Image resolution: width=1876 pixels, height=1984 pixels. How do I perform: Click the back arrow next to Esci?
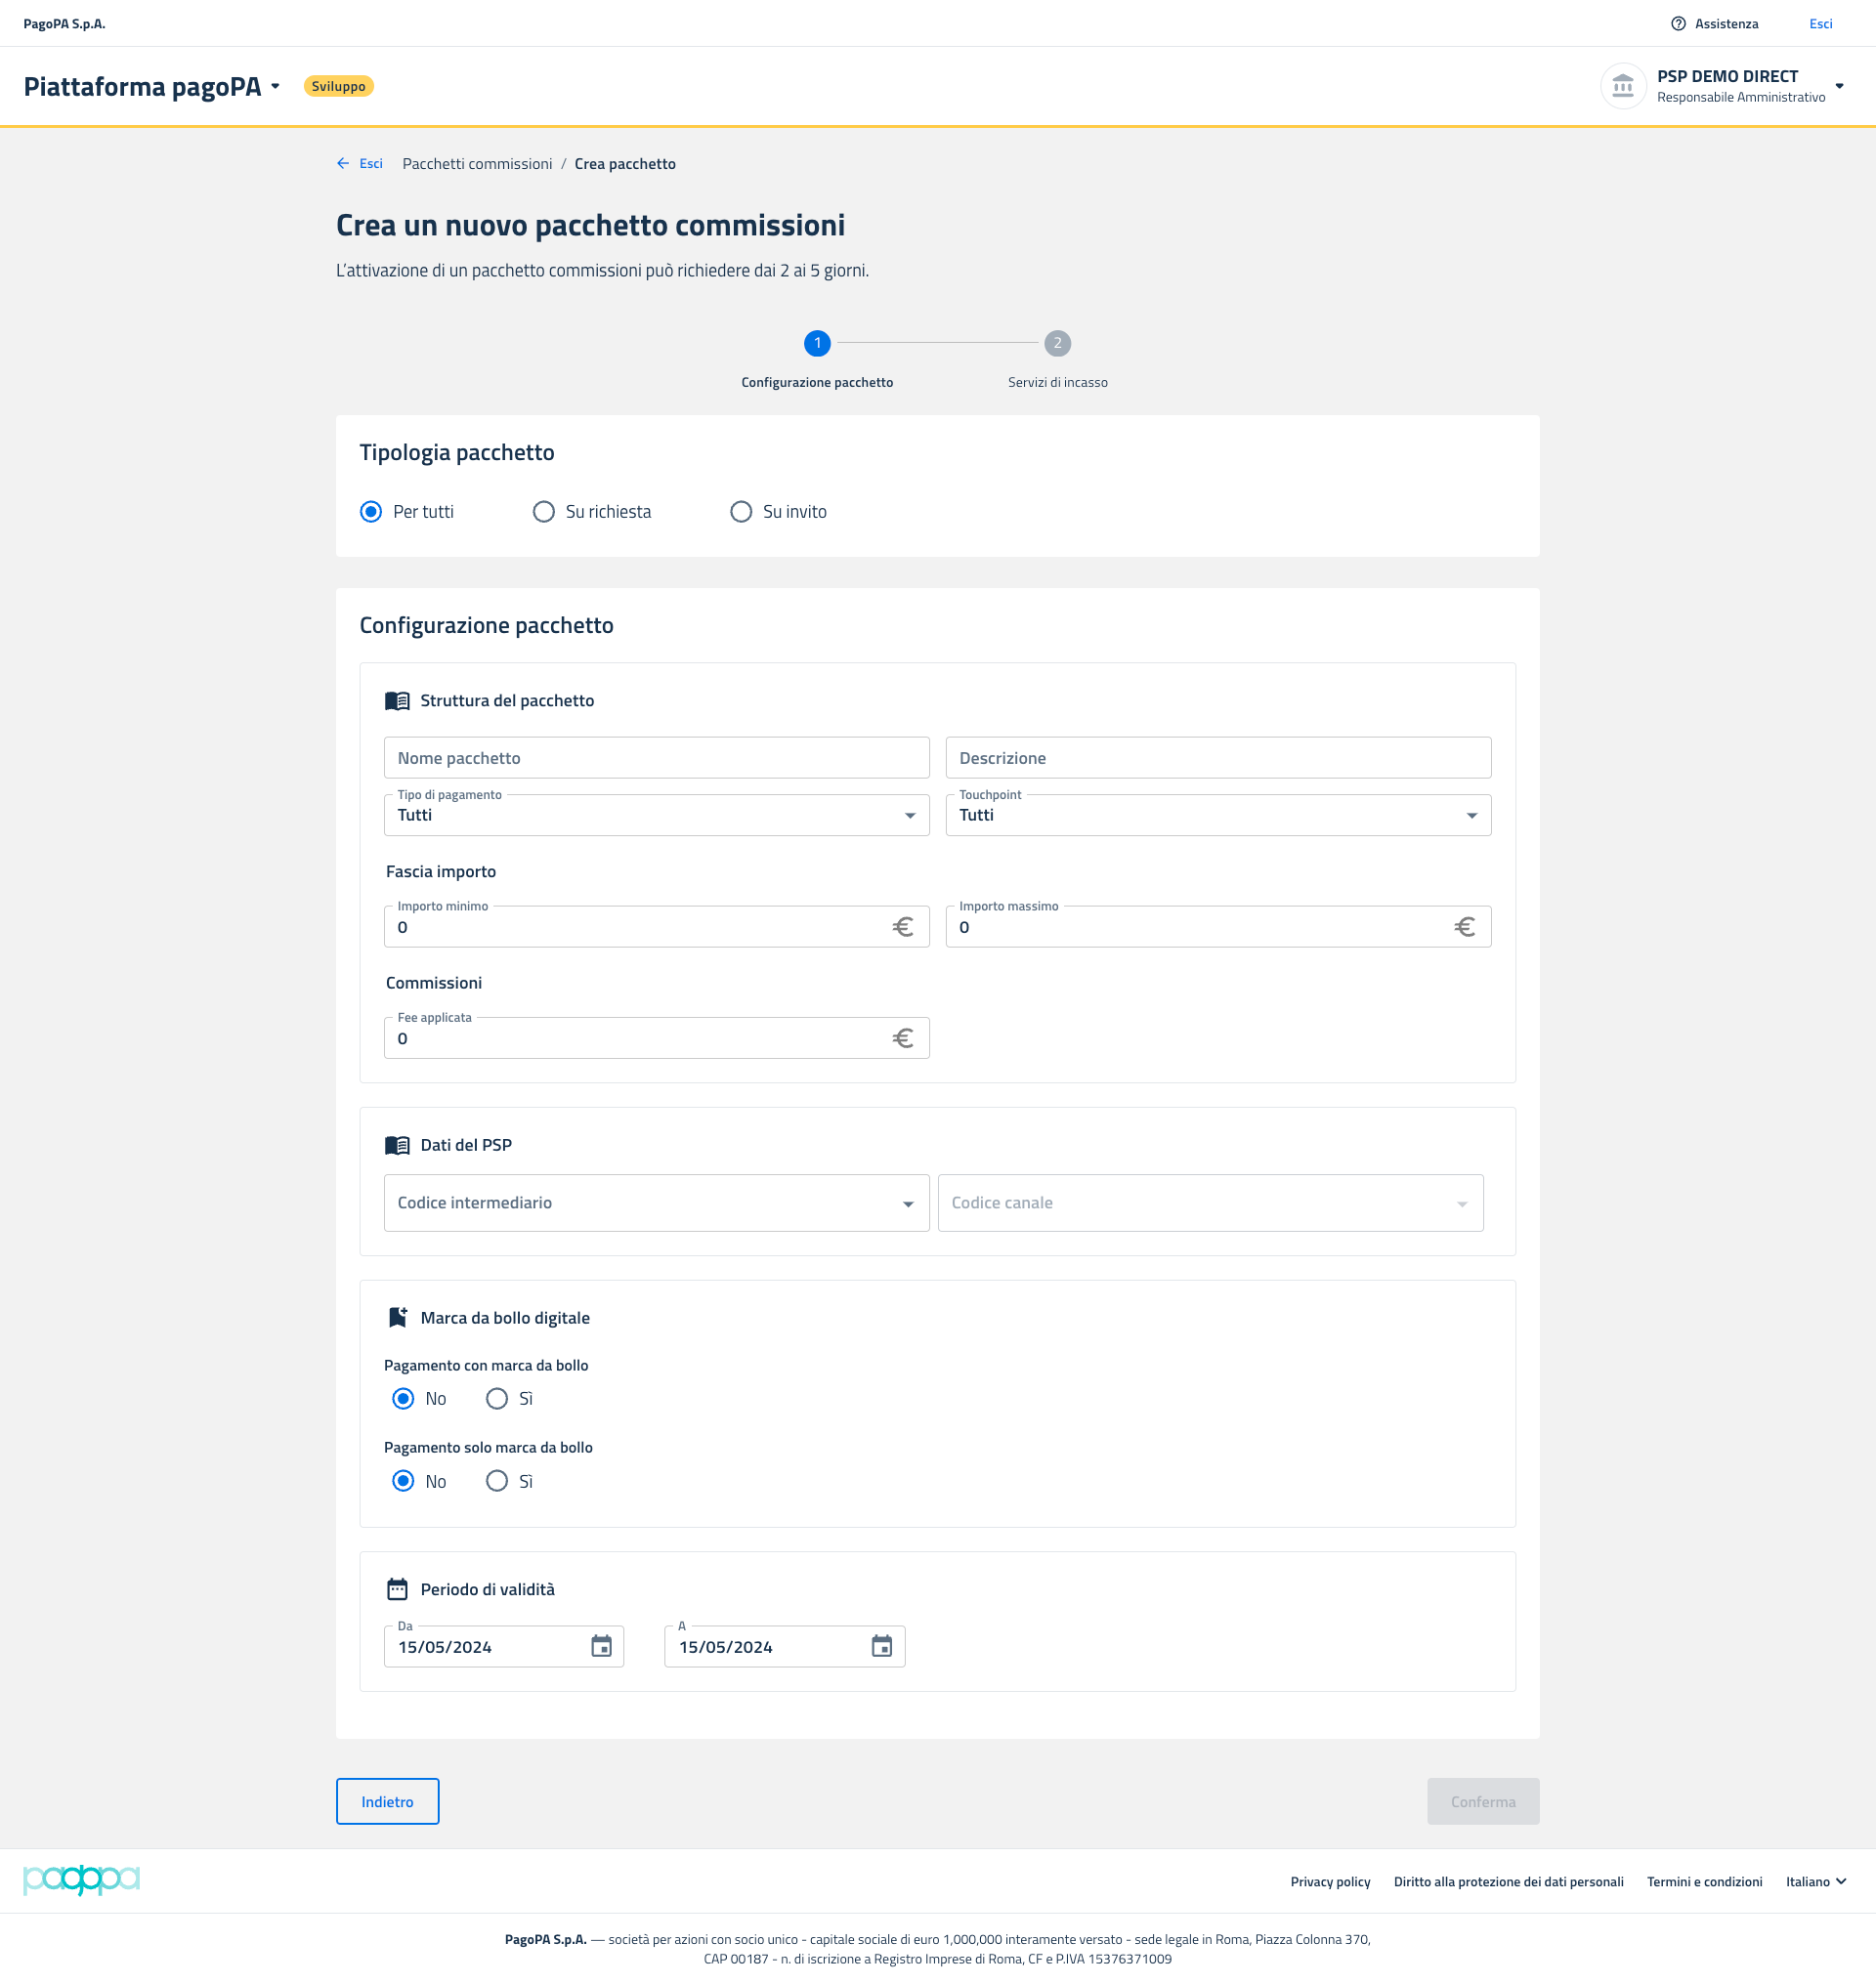click(343, 163)
